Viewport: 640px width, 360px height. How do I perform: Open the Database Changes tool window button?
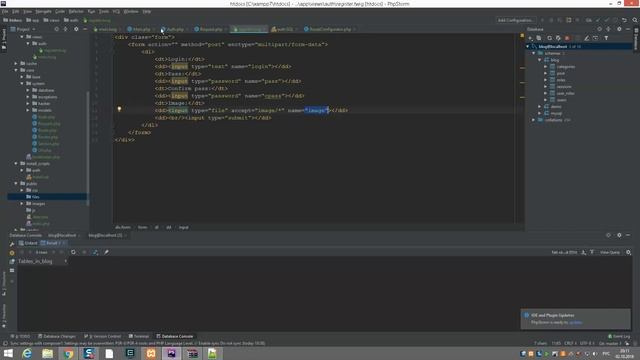coord(57,336)
